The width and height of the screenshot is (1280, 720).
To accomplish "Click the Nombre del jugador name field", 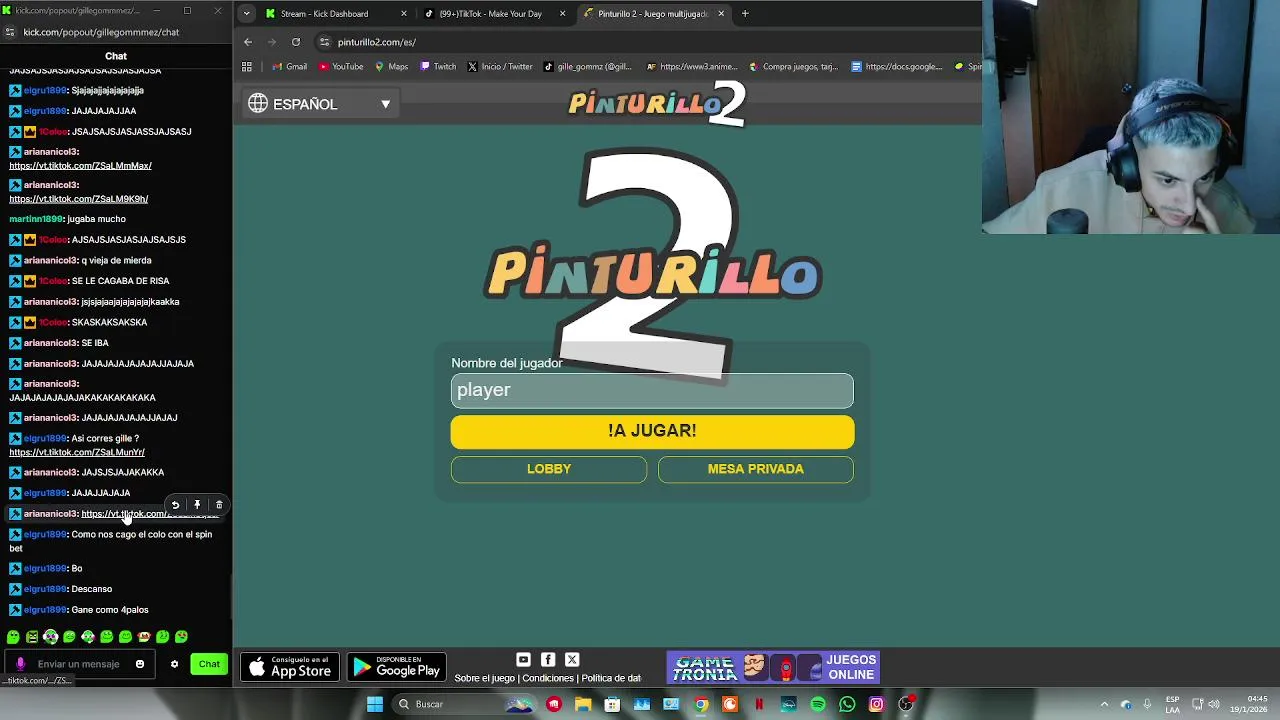I will [652, 390].
